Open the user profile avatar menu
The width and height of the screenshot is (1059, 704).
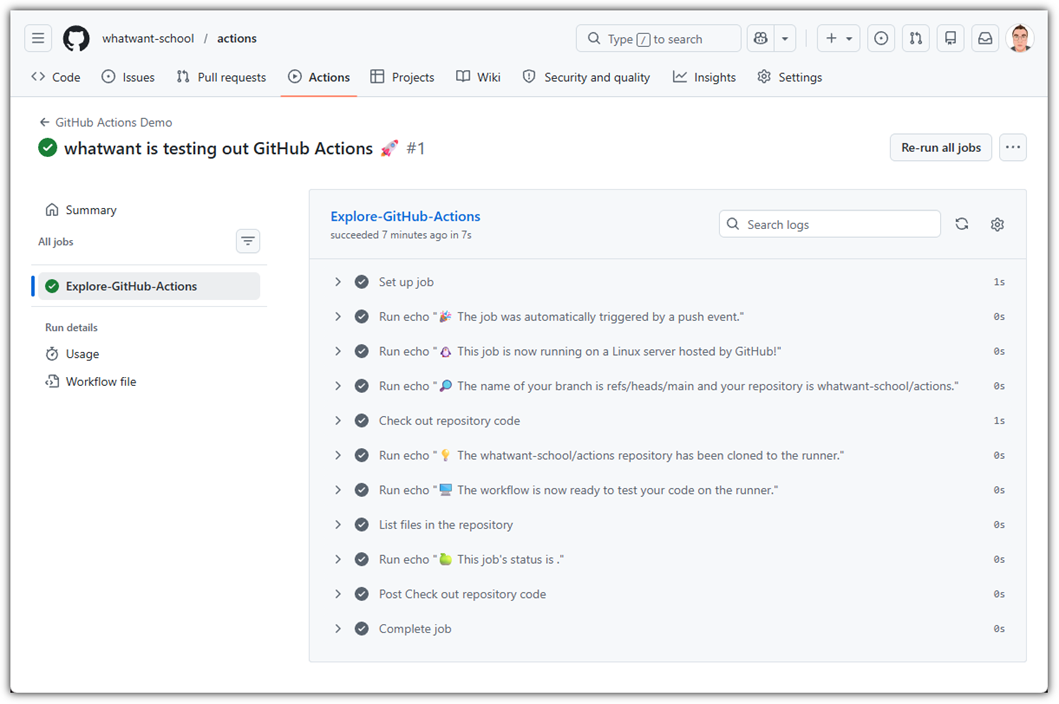tap(1020, 39)
